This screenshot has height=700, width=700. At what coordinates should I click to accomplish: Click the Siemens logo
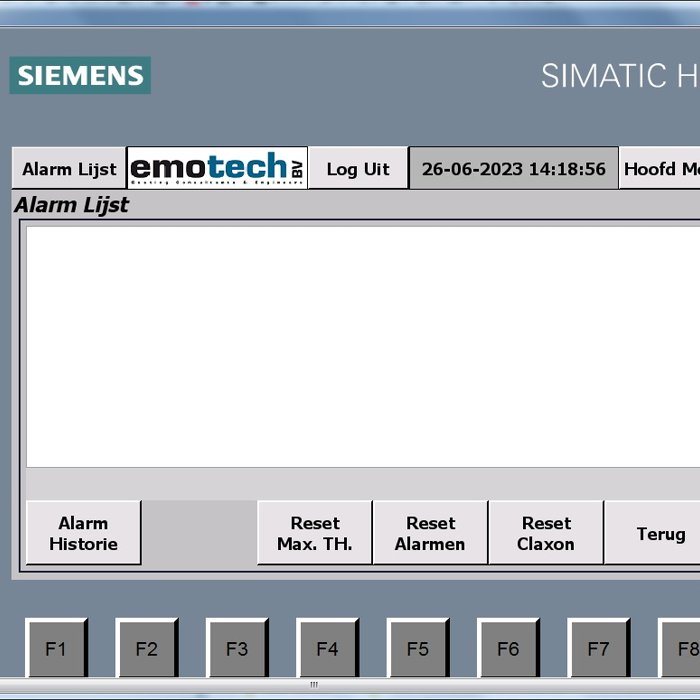[80, 75]
